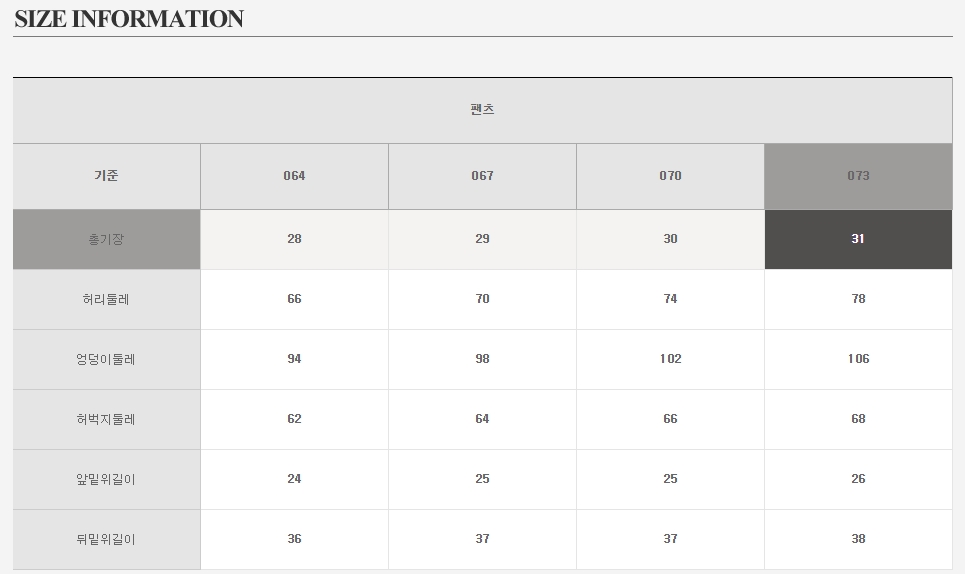Select the 앞밑위길이 row label

[x=106, y=479]
